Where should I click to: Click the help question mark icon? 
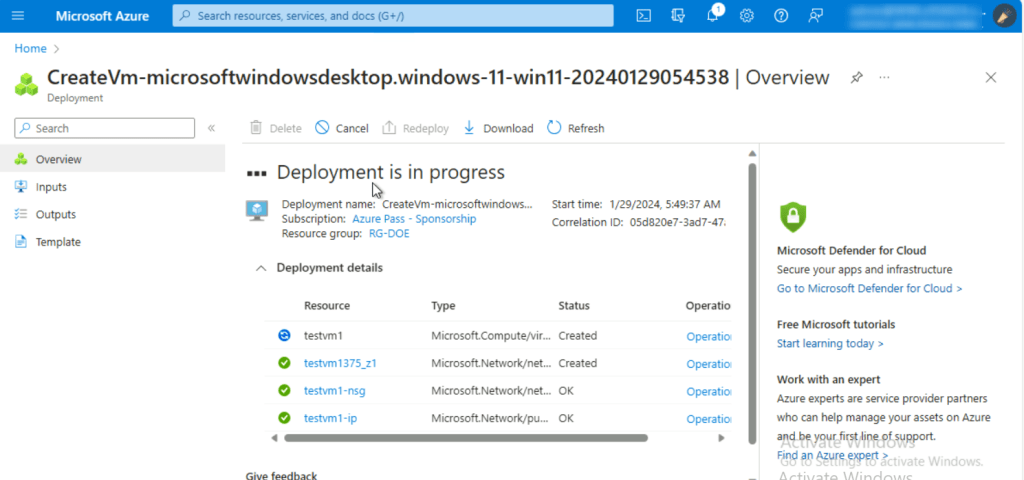(x=781, y=16)
